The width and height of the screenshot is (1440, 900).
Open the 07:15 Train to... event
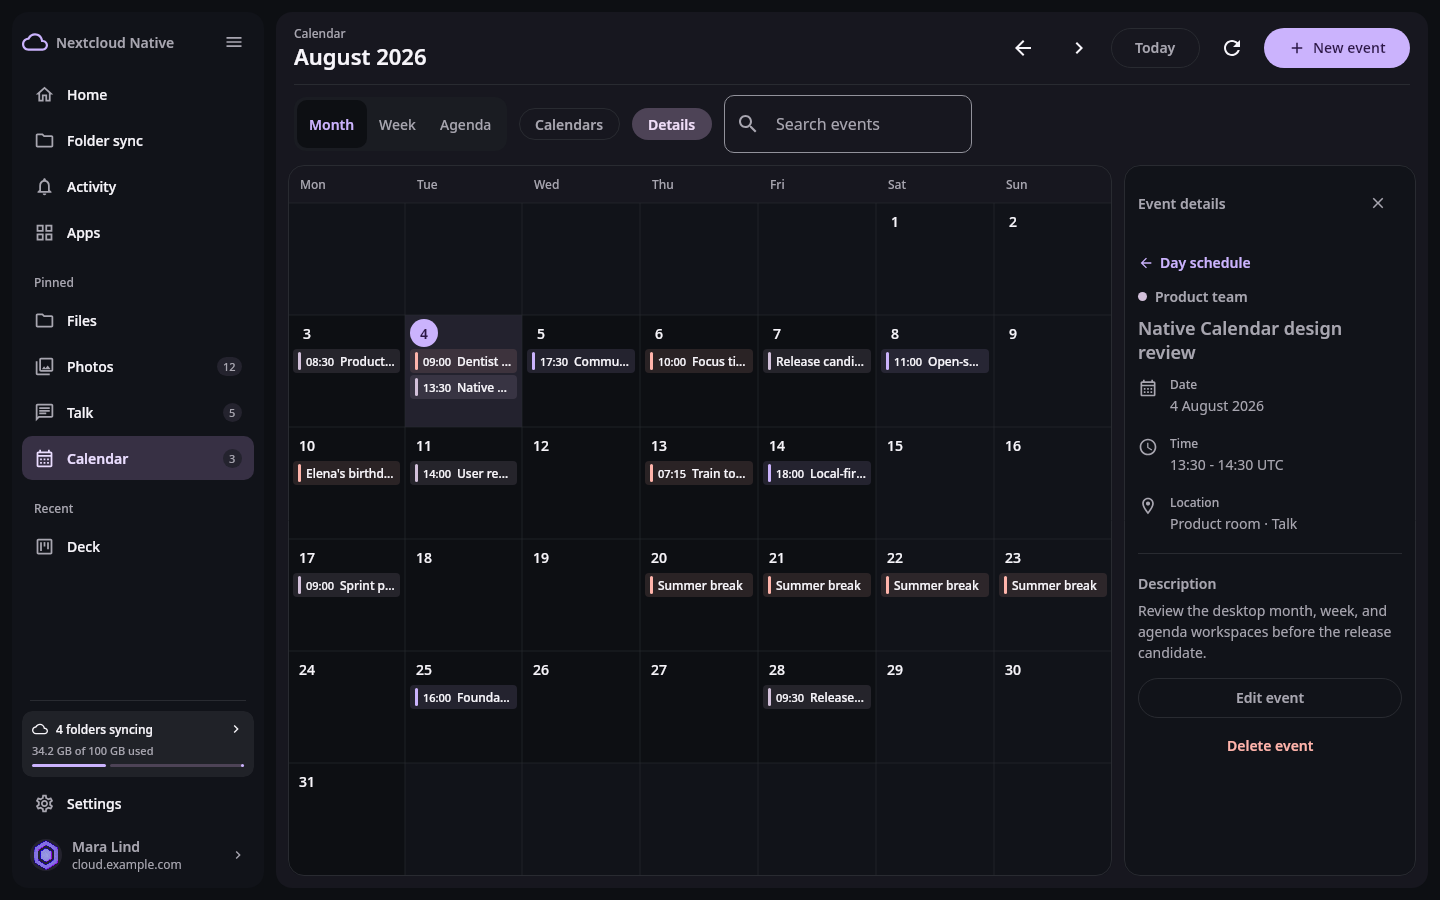point(701,474)
